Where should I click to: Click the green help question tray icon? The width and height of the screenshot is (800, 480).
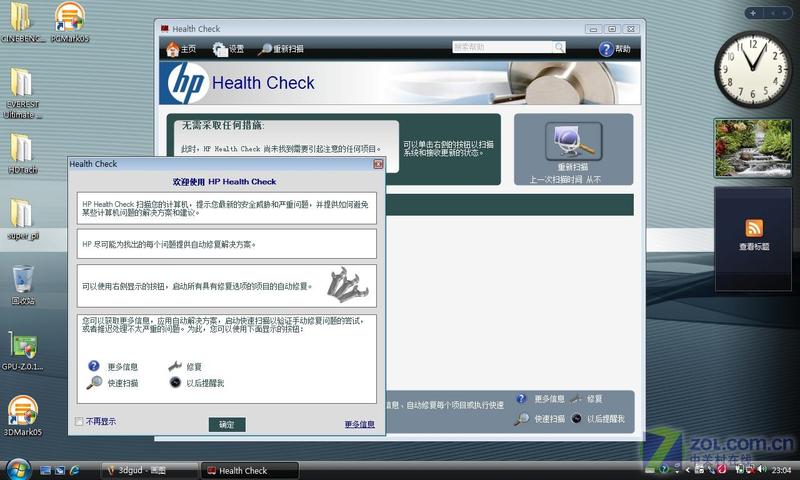click(x=664, y=469)
